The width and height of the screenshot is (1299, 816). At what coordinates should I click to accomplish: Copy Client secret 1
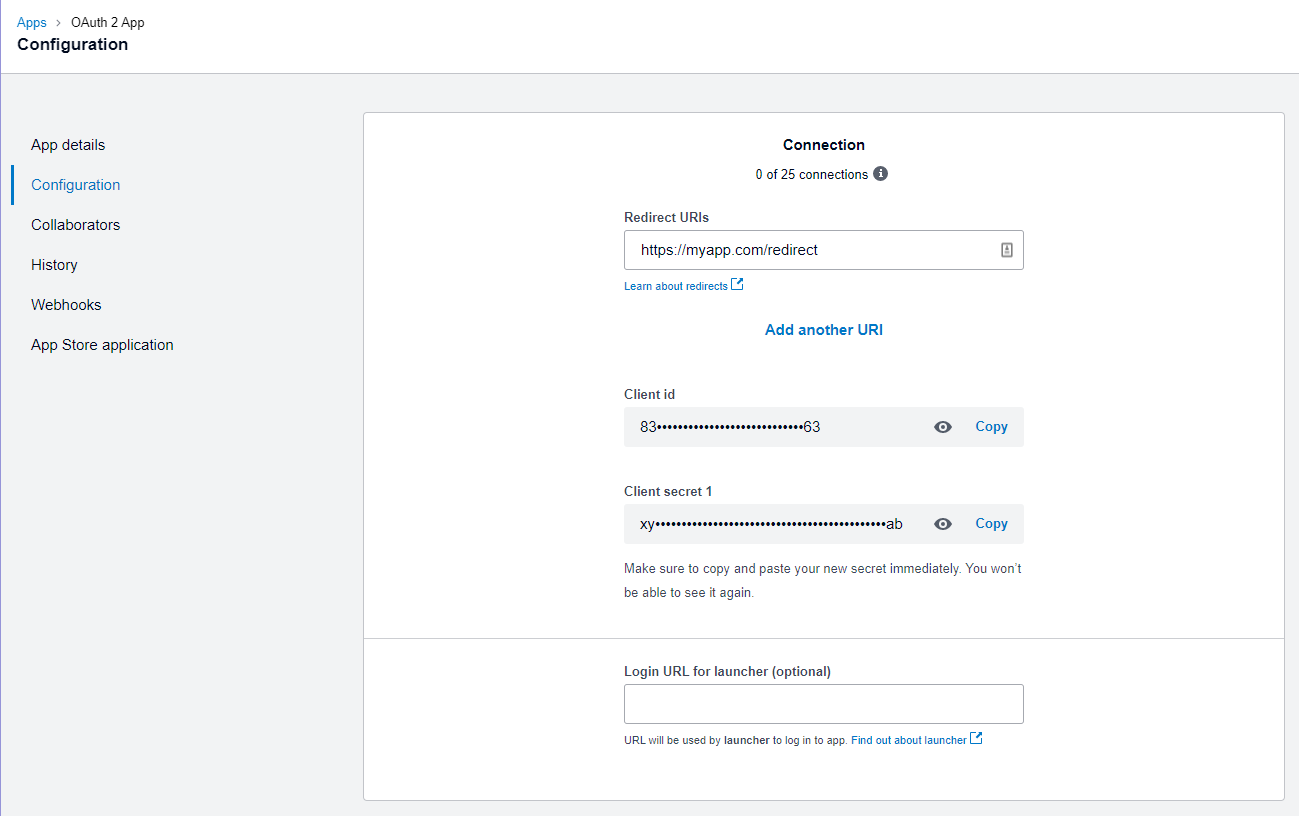click(x=991, y=523)
